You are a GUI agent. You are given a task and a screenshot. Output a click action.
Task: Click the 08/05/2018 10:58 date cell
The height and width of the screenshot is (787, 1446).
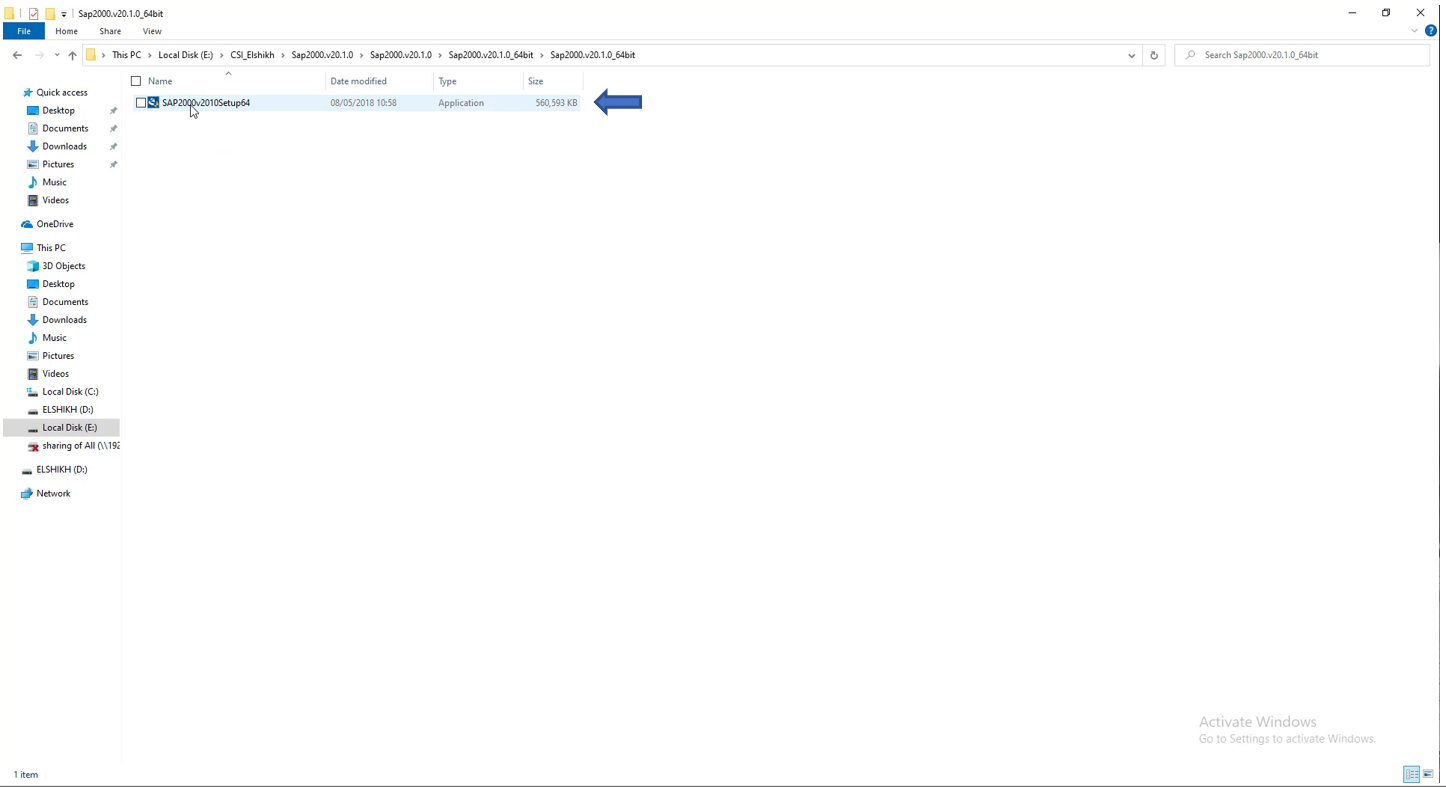coord(363,103)
